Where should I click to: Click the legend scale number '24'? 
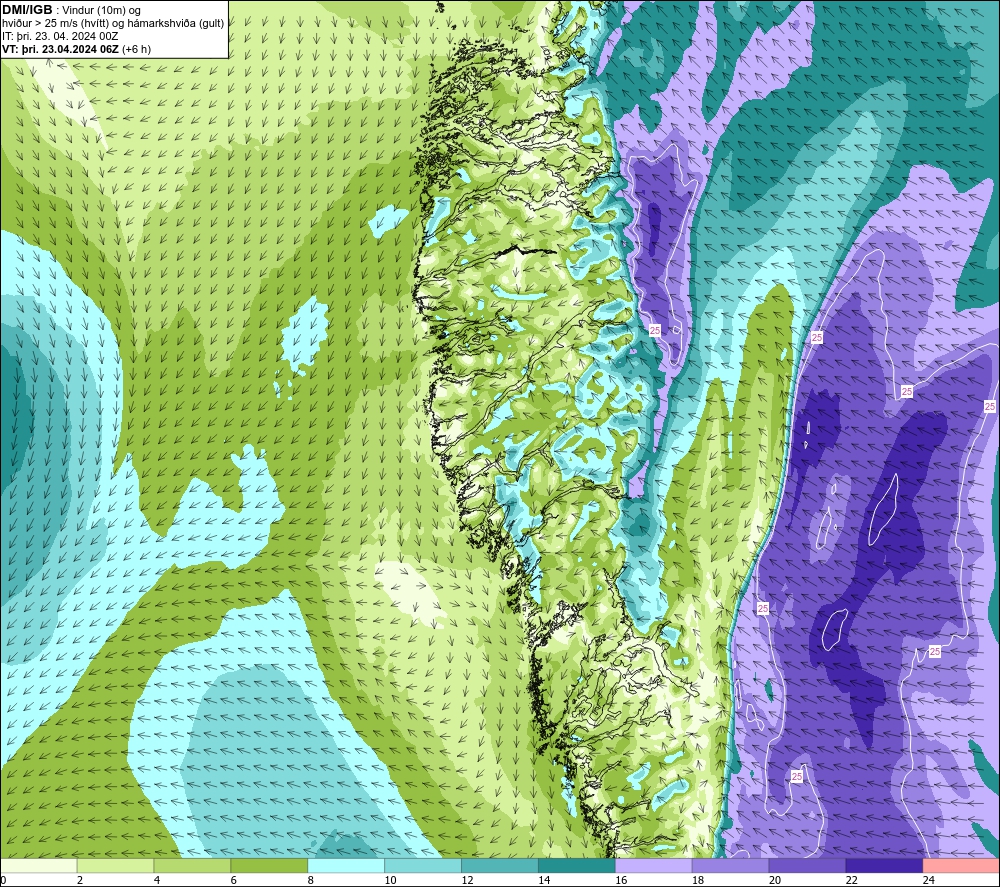[x=929, y=880]
